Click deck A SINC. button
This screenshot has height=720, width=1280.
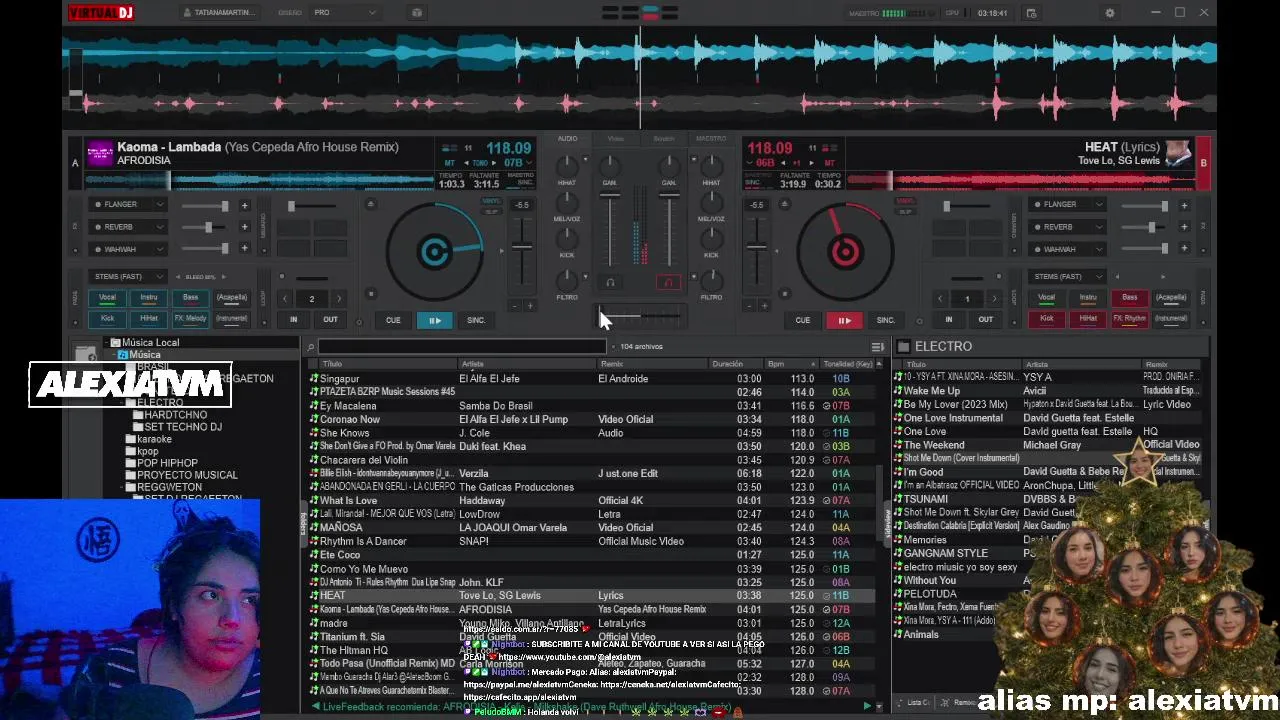[x=476, y=320]
